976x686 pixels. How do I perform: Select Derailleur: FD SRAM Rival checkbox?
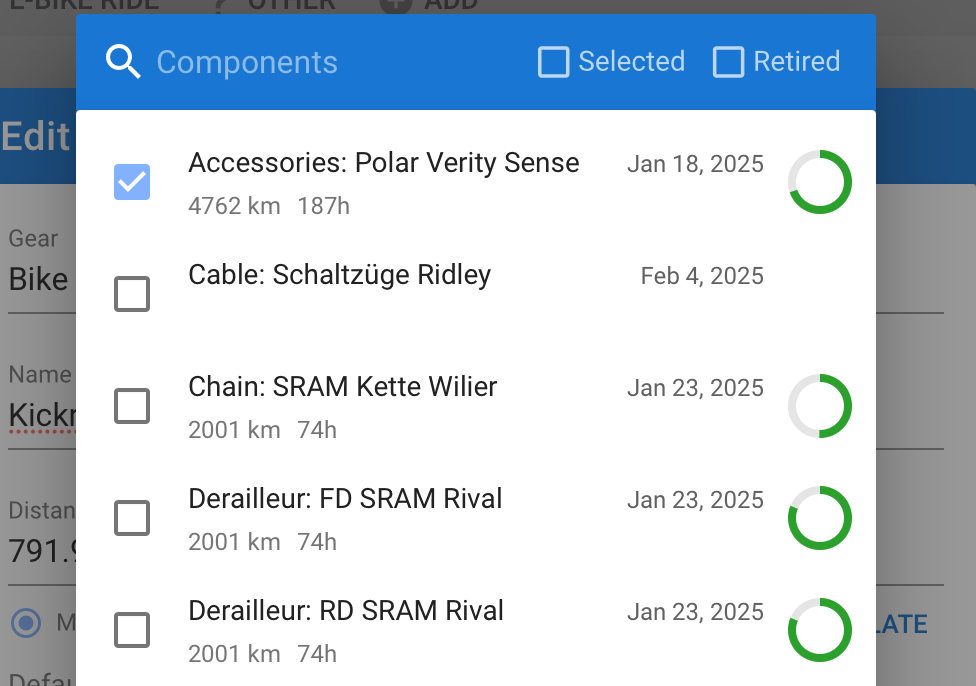coord(132,518)
